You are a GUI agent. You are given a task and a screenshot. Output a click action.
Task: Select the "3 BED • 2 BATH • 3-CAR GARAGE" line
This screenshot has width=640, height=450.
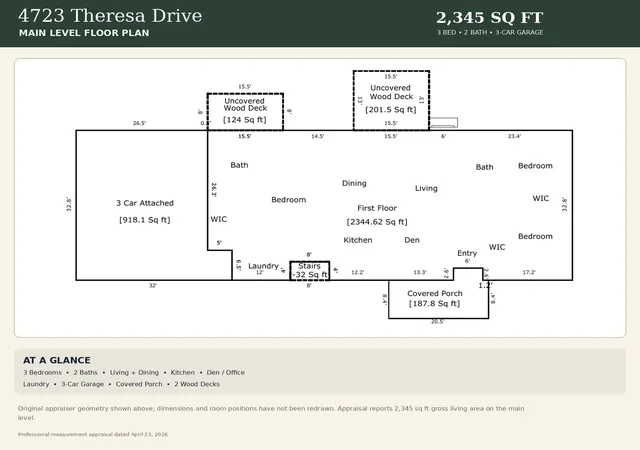point(490,32)
